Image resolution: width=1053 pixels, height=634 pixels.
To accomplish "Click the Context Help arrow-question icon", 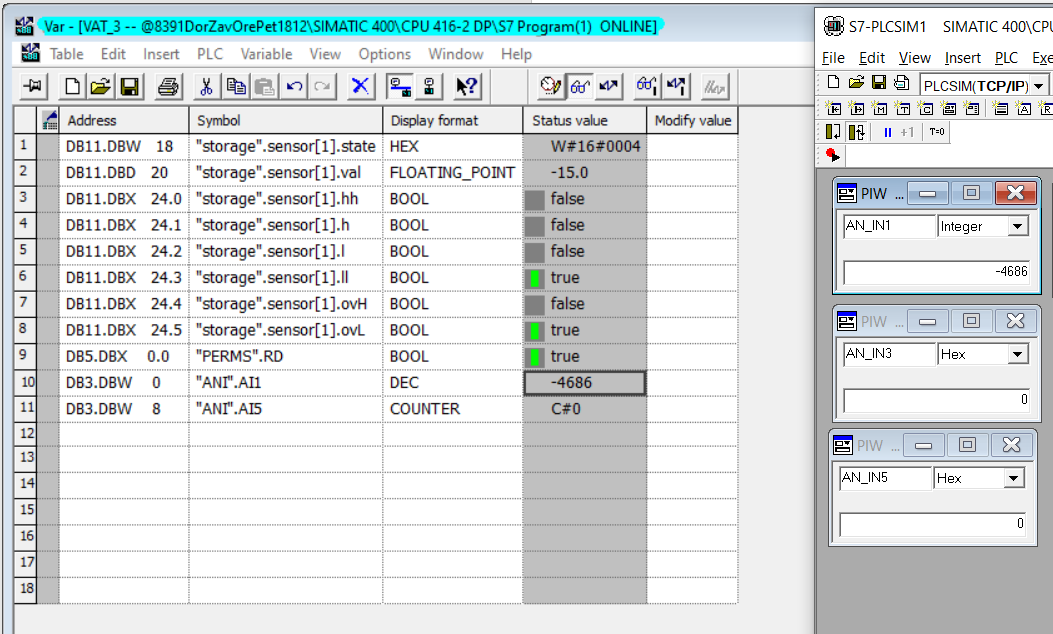I will coord(467,87).
